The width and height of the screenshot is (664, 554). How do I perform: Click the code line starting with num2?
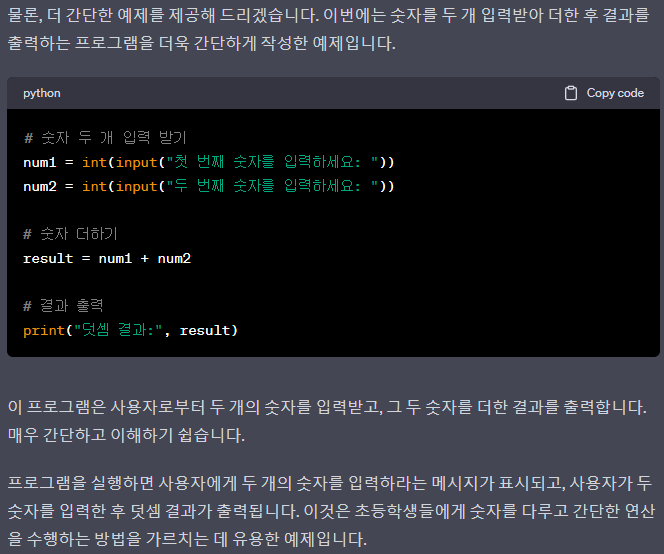click(x=209, y=186)
